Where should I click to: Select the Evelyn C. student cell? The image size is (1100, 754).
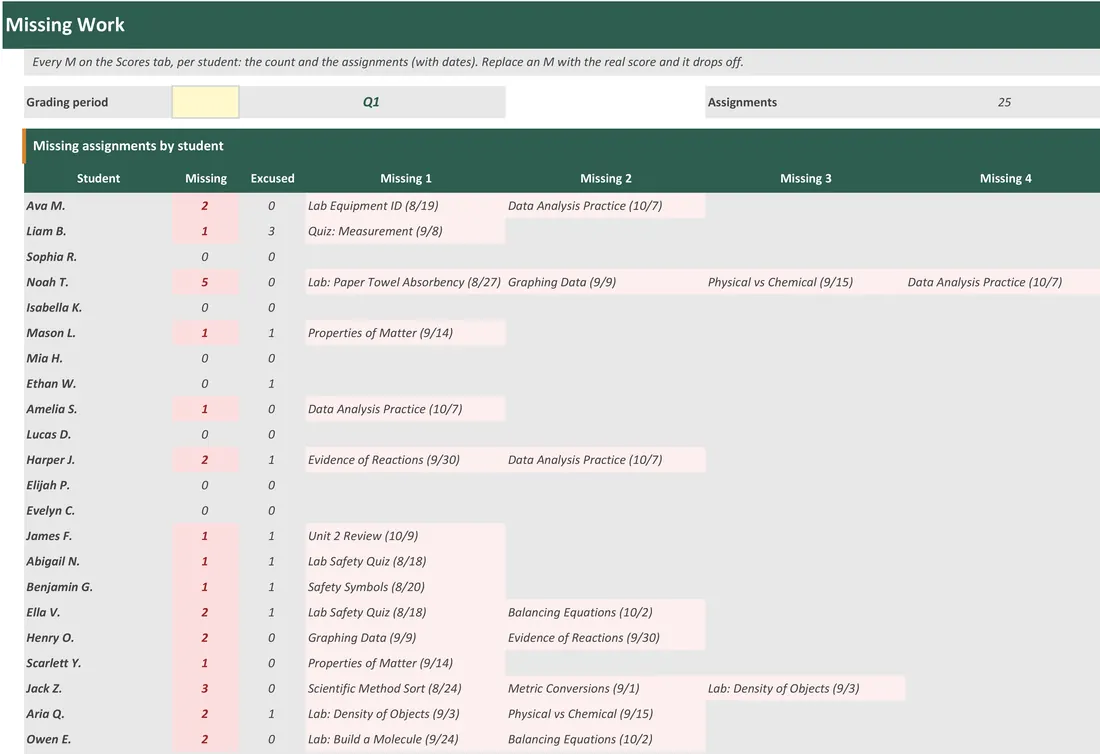pos(98,511)
